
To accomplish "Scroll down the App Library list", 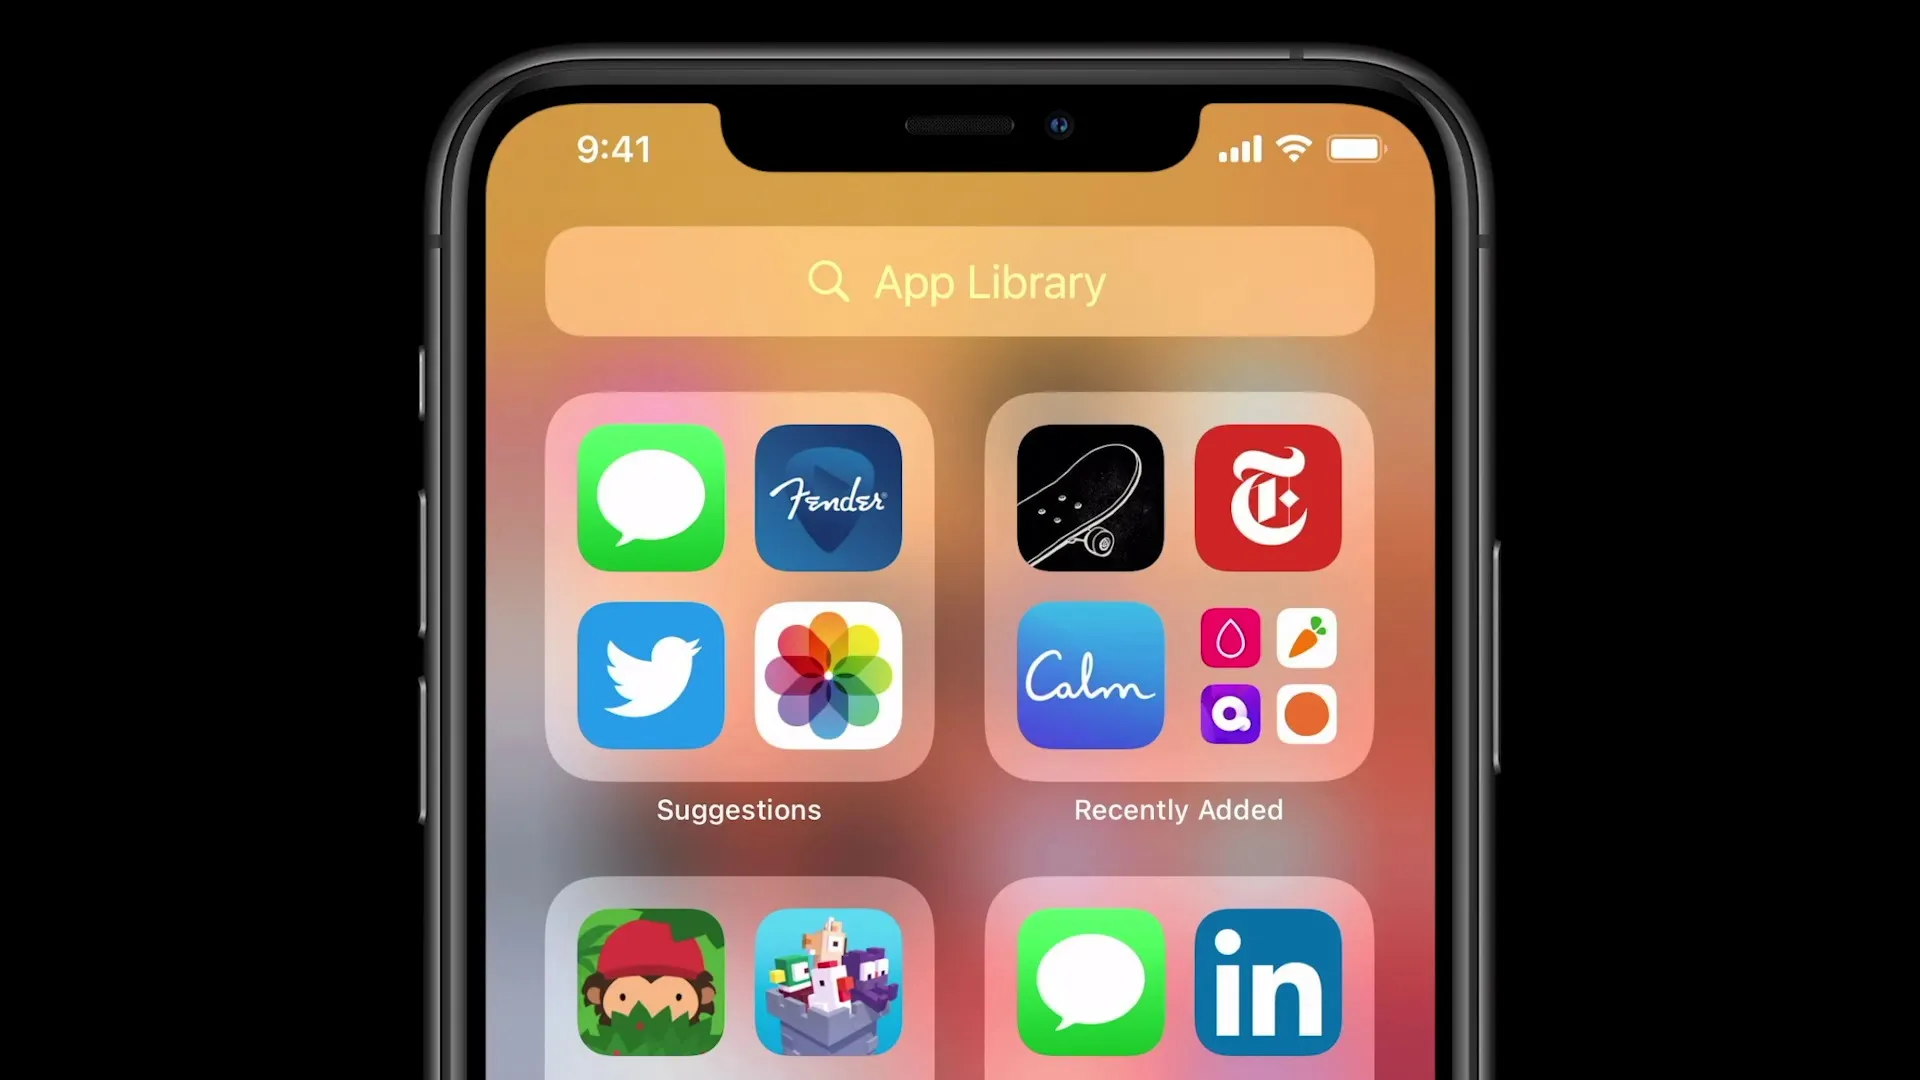I will click(960, 659).
